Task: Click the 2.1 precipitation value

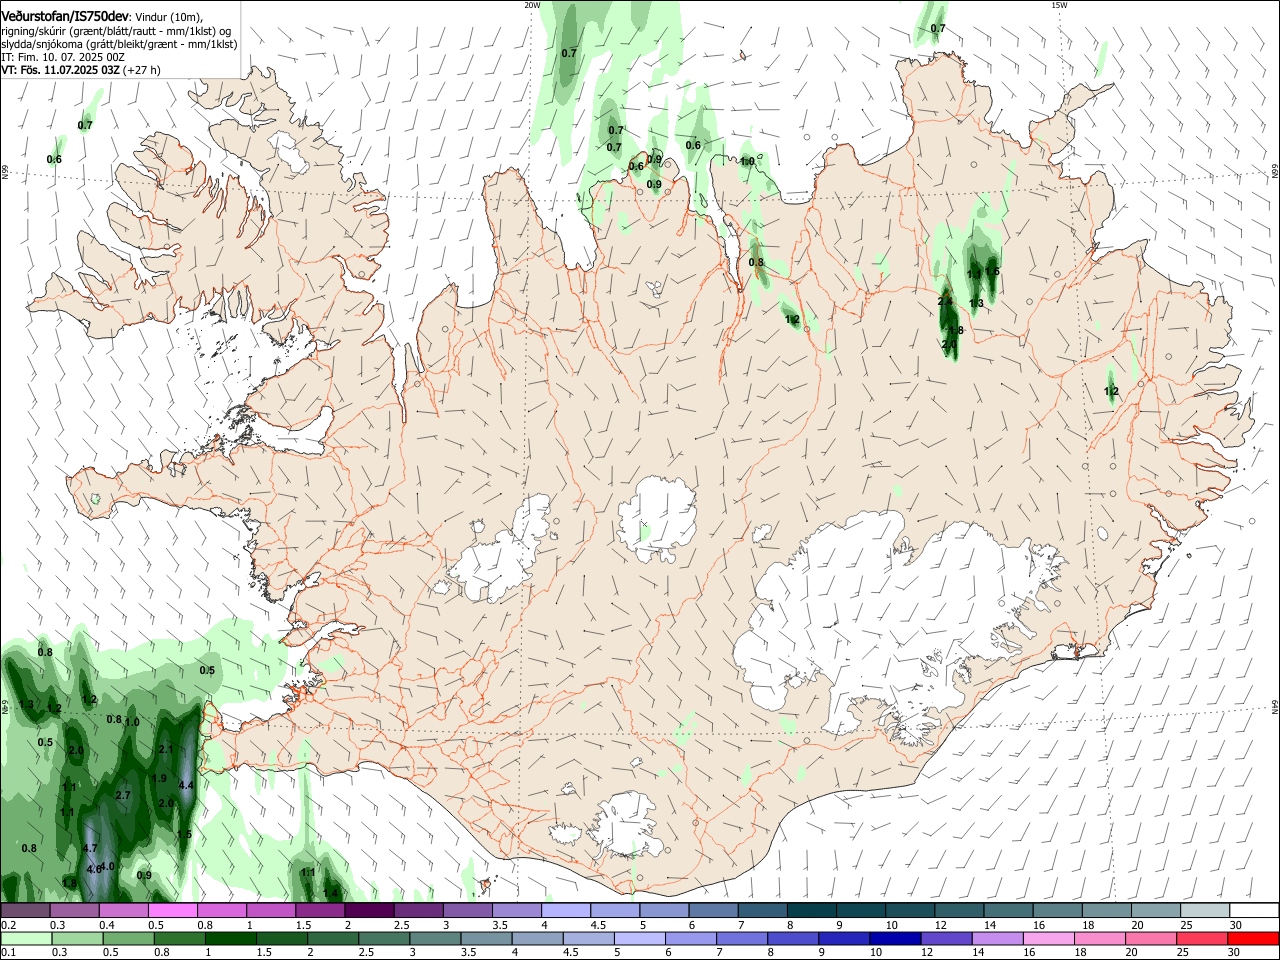Action: [166, 749]
